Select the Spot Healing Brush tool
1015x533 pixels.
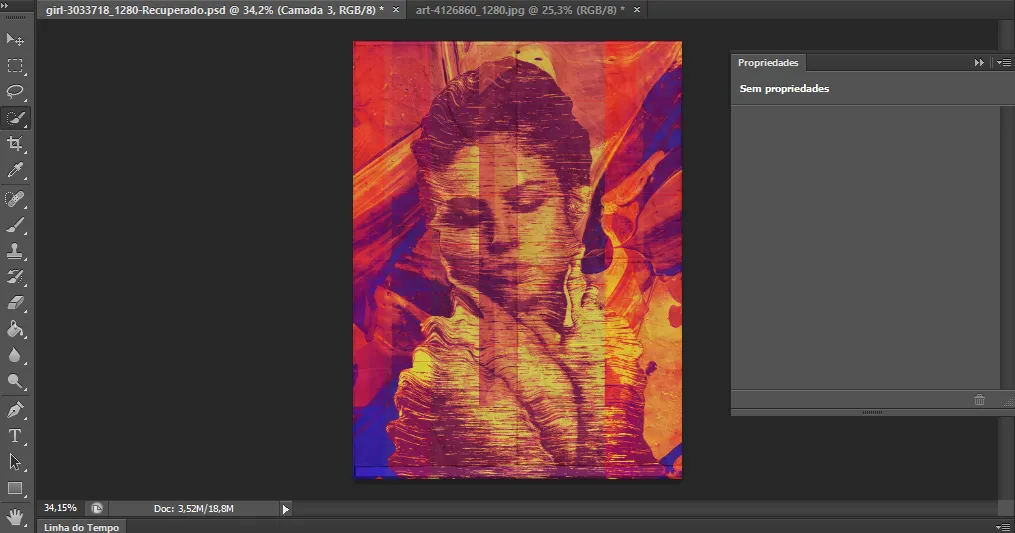point(15,198)
